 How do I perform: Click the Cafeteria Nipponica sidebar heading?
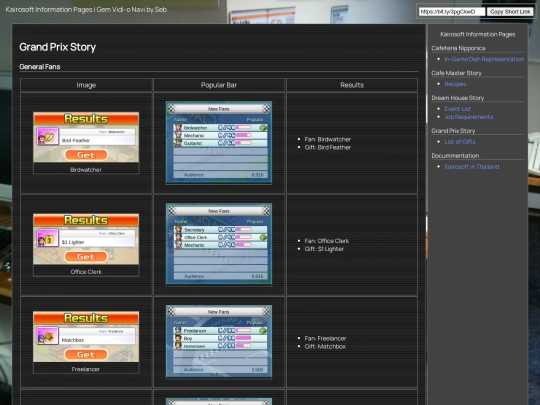click(458, 48)
